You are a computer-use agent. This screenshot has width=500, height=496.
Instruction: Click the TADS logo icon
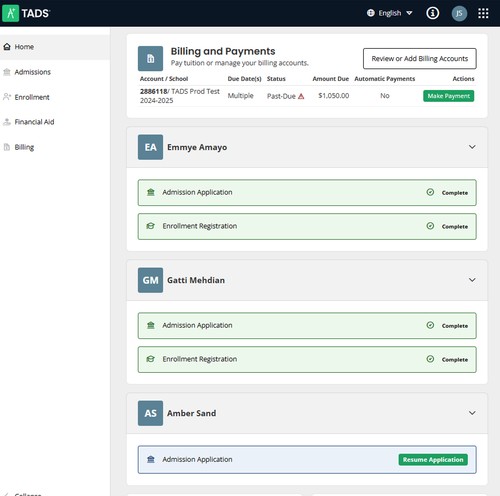11,13
